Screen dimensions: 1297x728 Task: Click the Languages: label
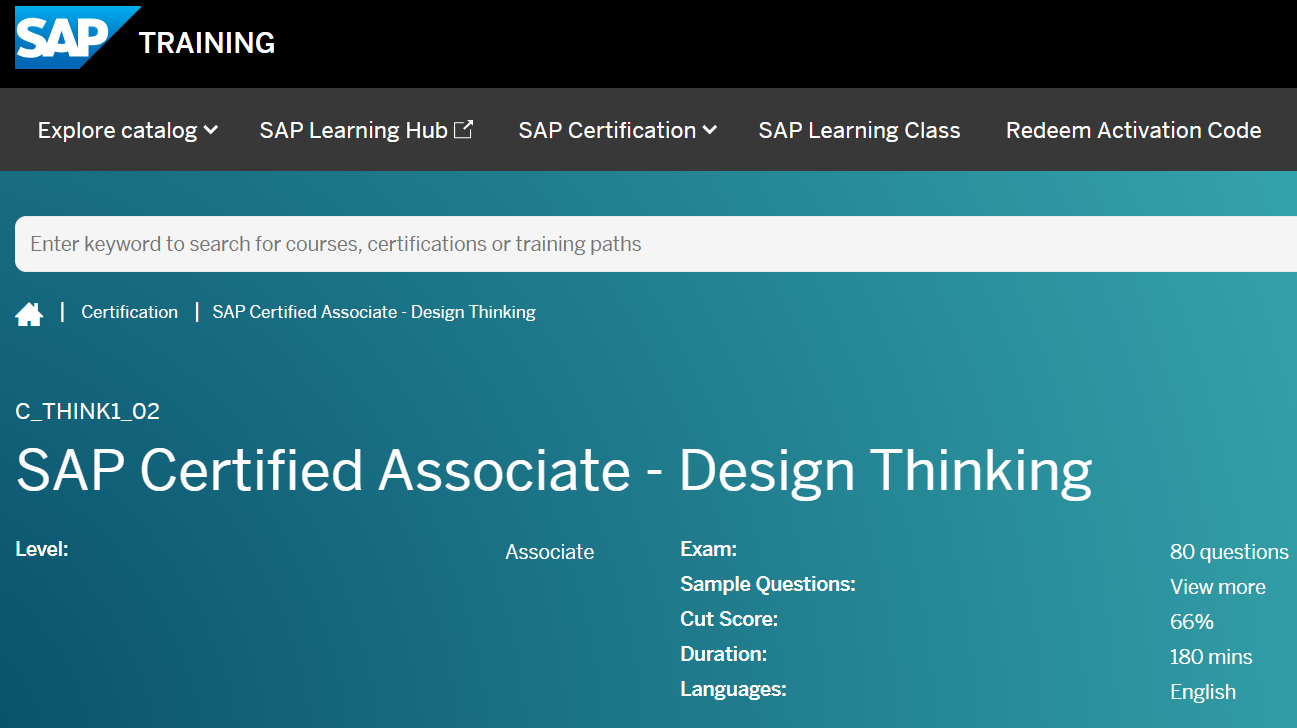click(x=734, y=689)
